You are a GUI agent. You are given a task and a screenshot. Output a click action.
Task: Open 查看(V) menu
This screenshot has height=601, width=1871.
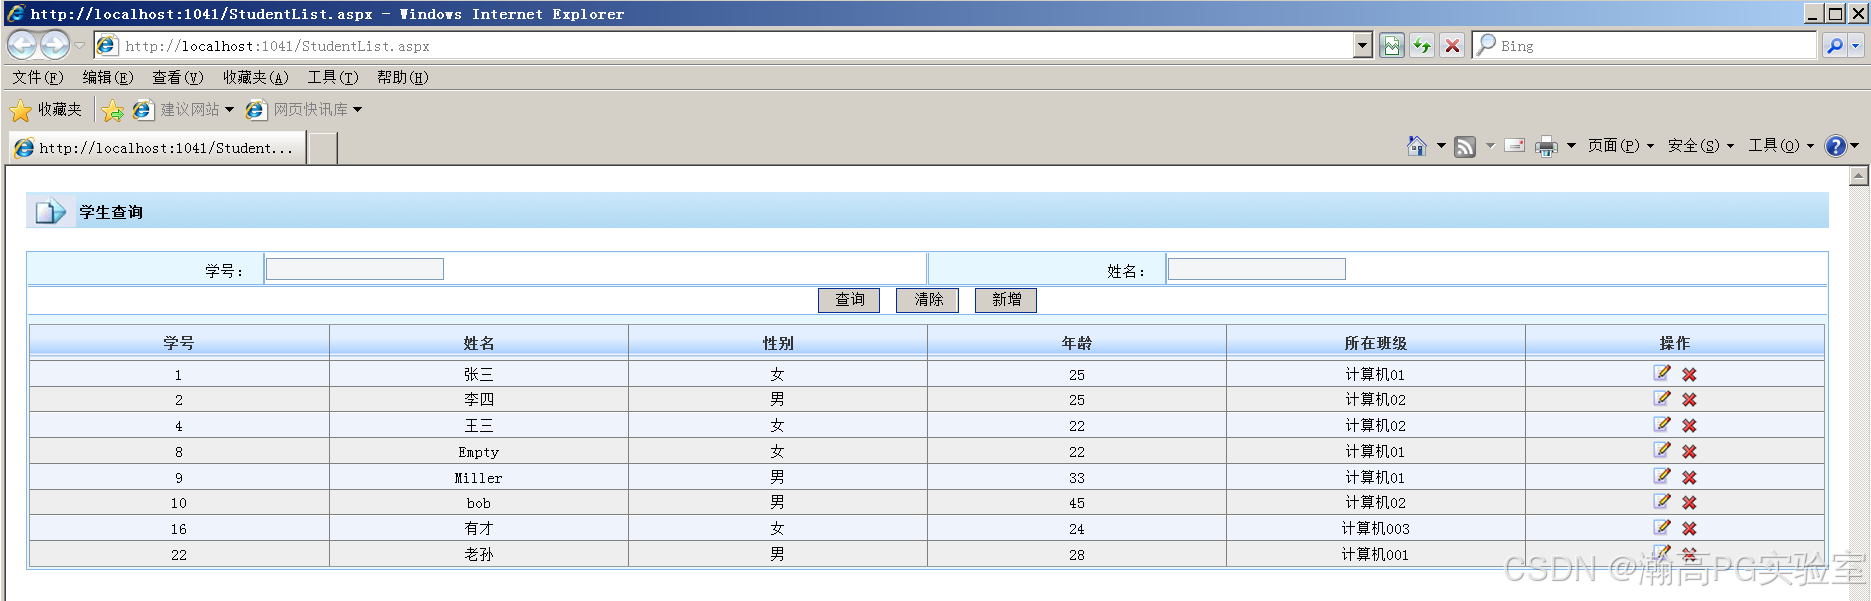178,77
